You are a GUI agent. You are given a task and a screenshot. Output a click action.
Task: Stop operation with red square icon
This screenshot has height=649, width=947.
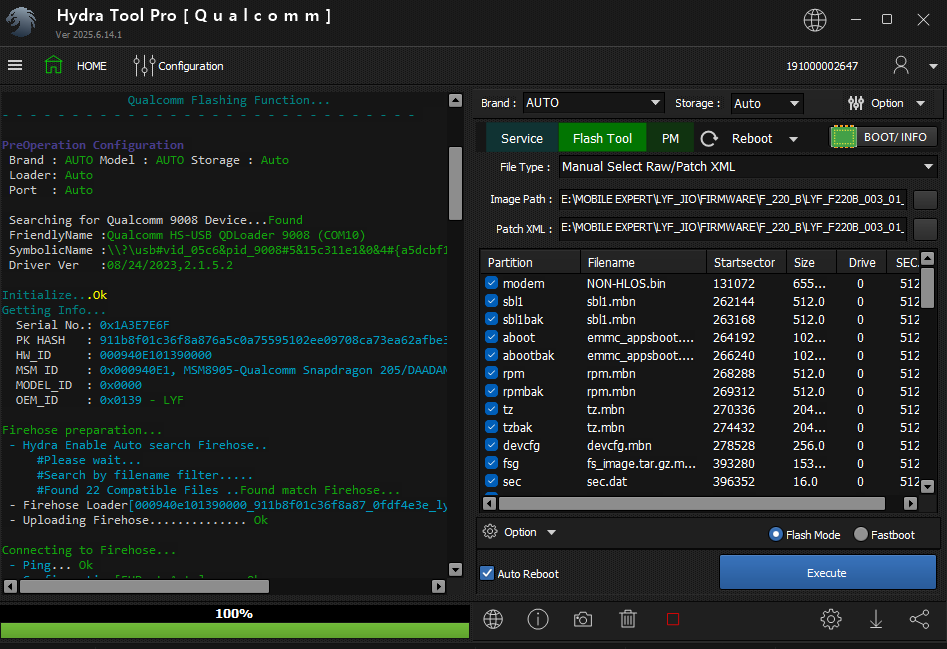pyautogui.click(x=673, y=619)
